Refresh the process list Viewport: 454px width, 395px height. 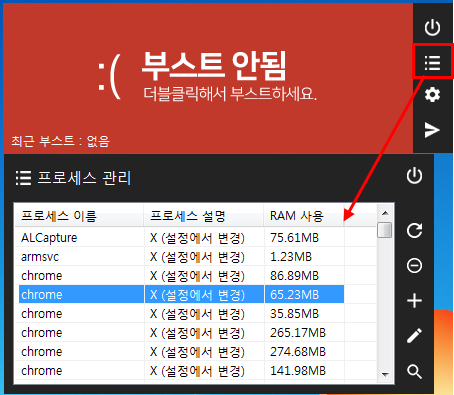point(414,230)
